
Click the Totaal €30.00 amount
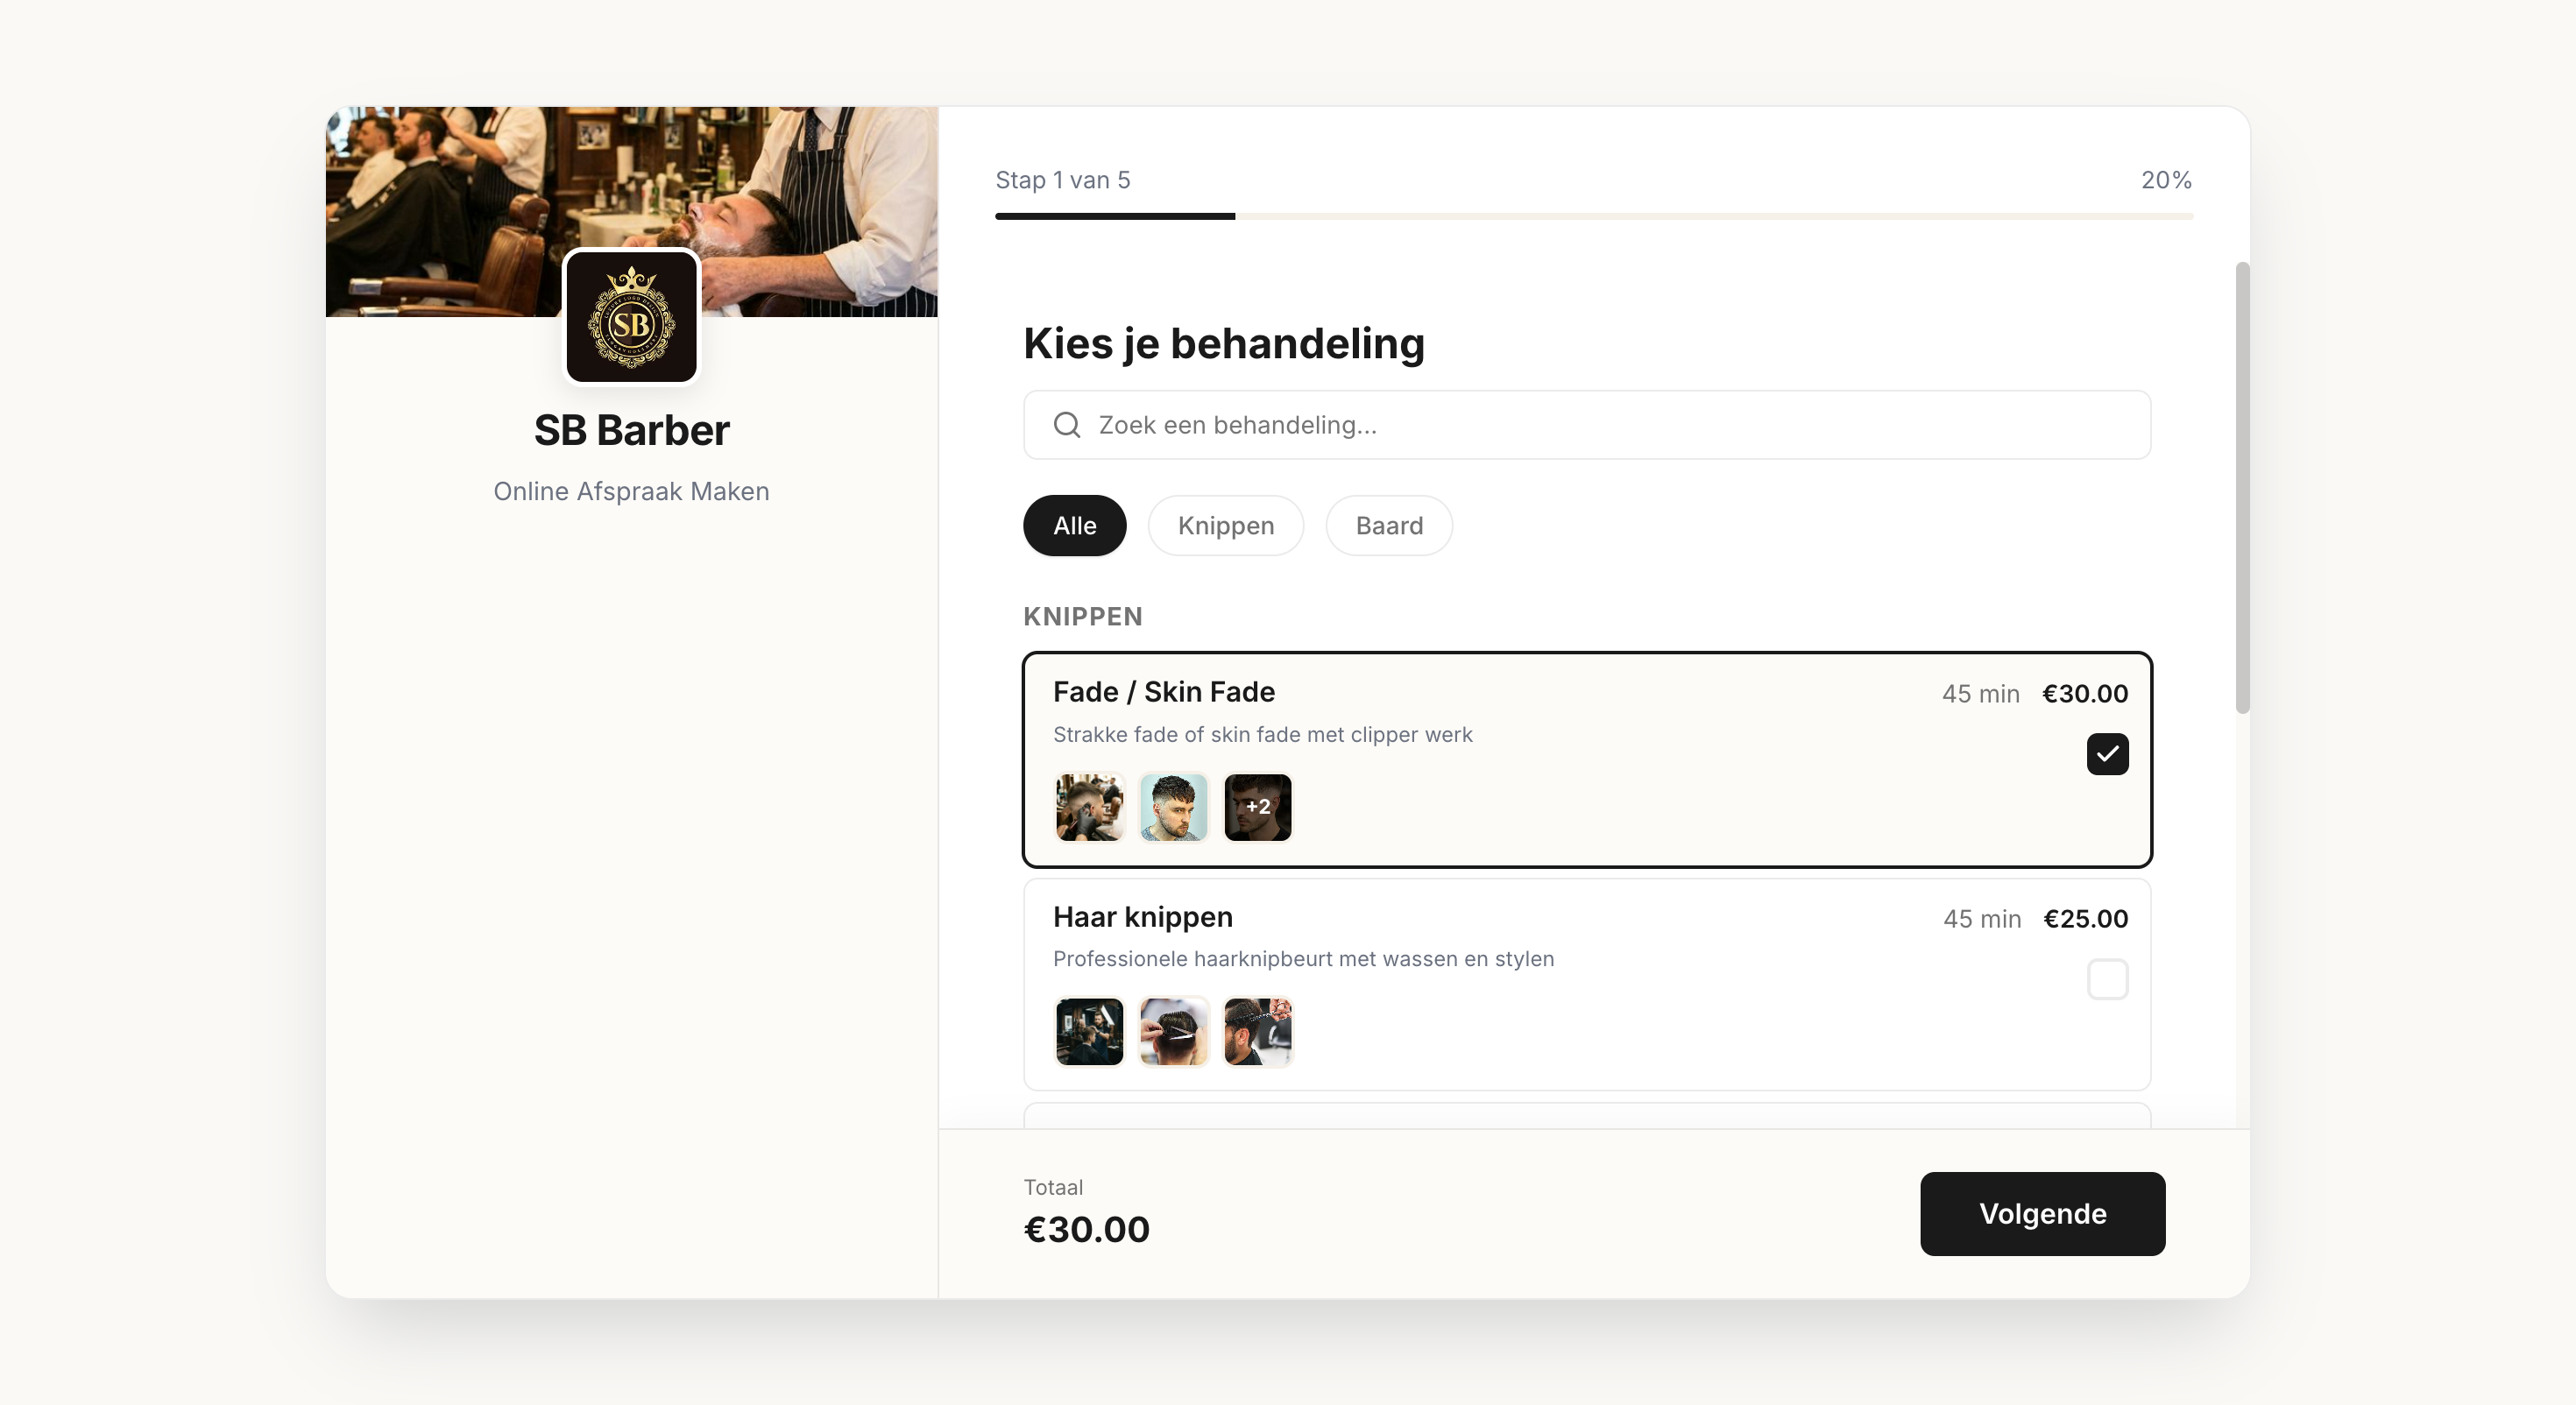point(1087,1229)
